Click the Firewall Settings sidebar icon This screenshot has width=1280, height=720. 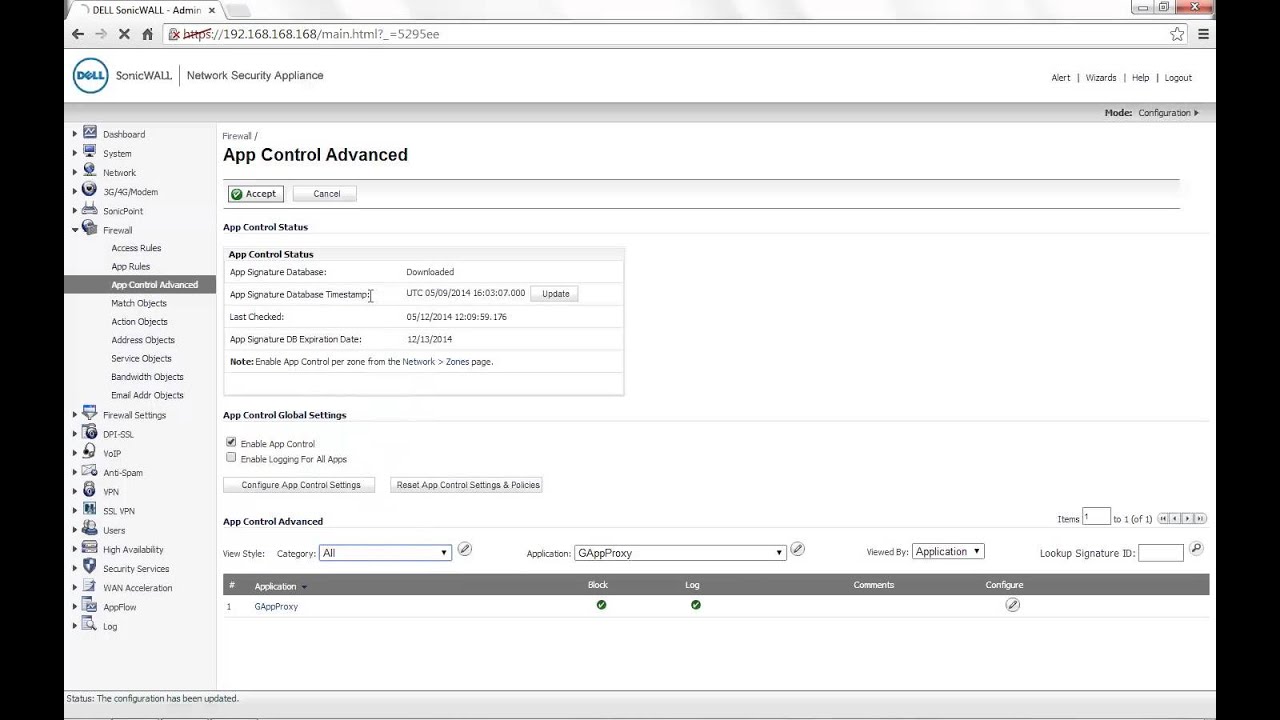click(x=90, y=414)
